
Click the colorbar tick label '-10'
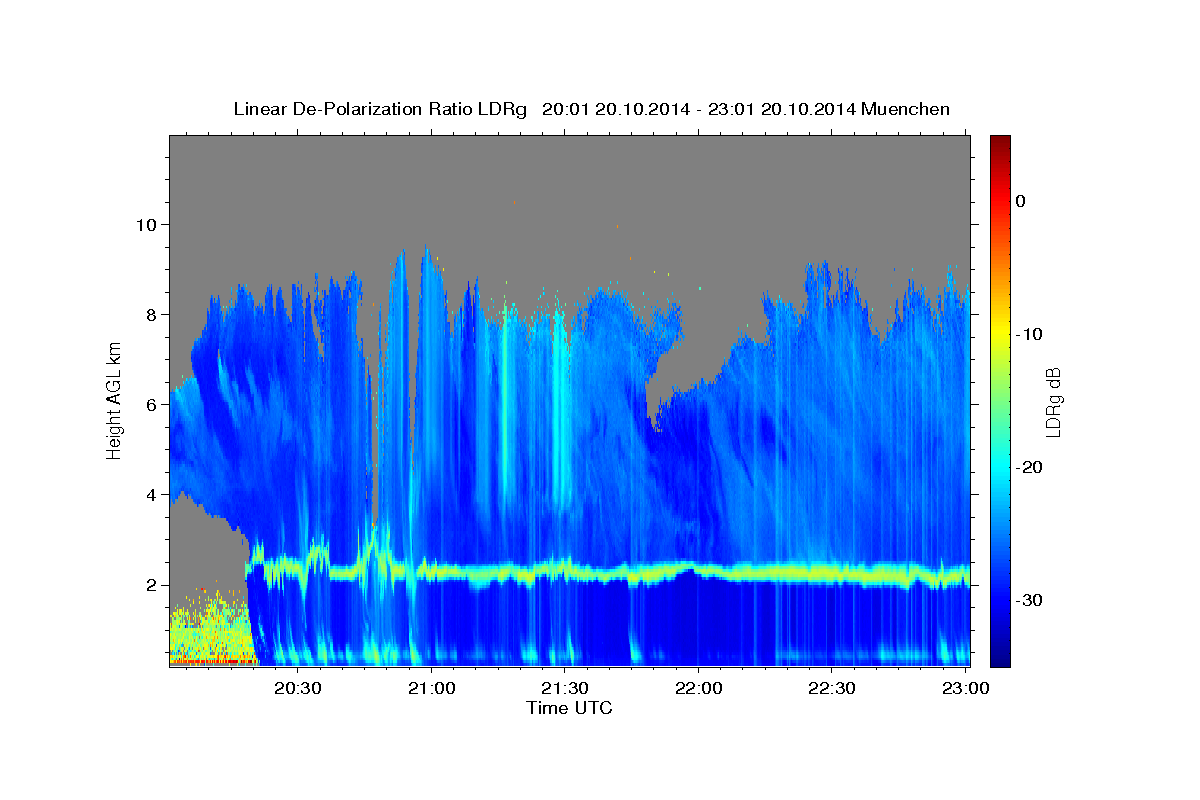click(x=1030, y=334)
